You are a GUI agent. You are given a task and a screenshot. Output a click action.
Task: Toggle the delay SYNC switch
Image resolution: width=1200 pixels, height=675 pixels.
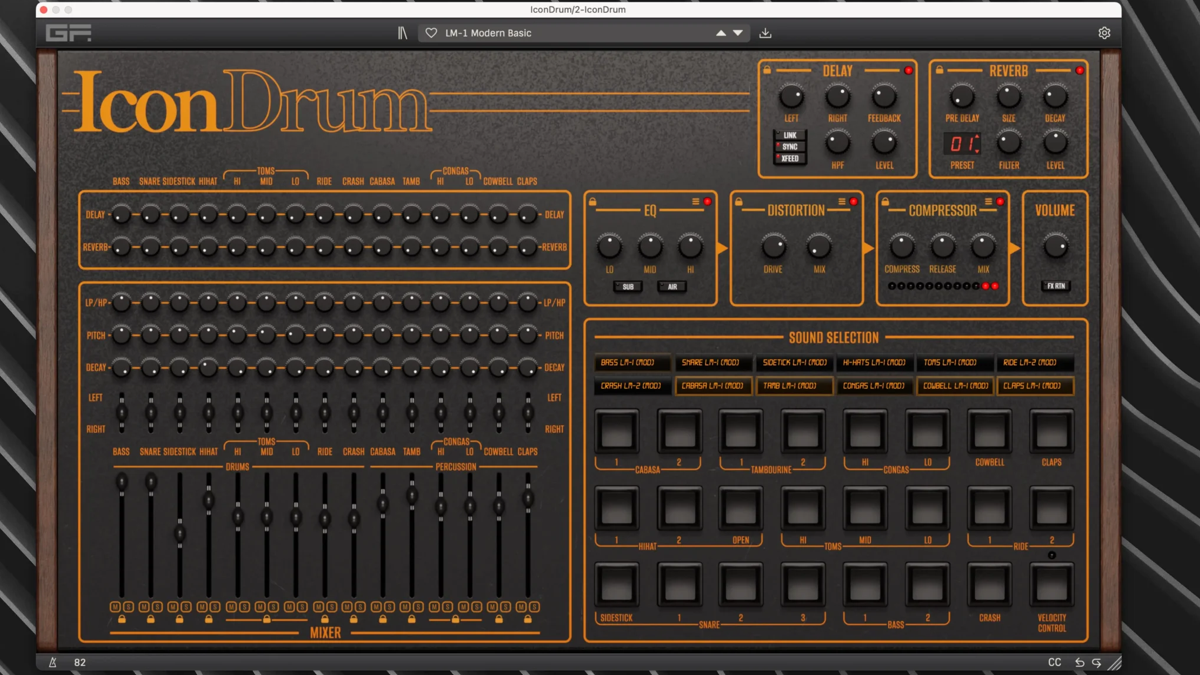tap(789, 147)
